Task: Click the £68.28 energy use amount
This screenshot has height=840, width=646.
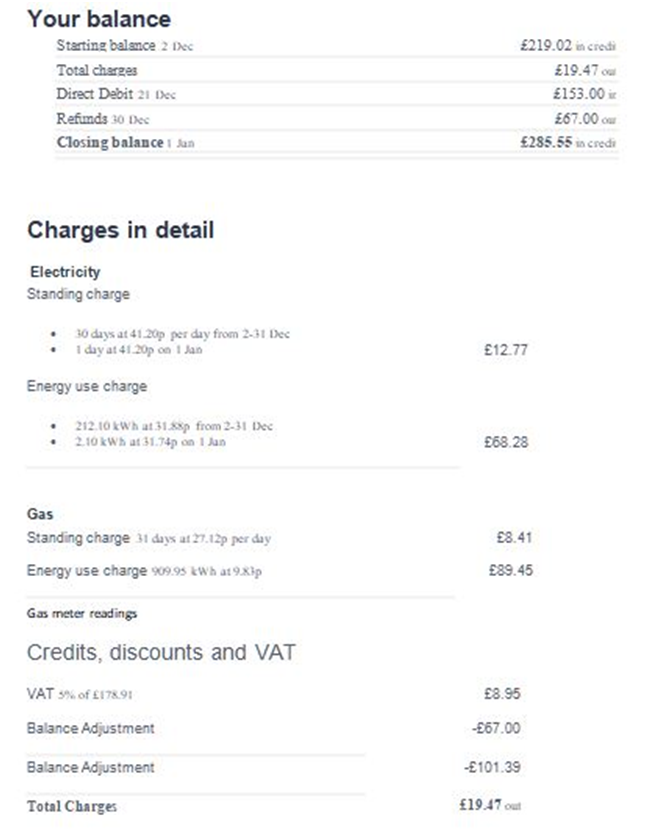Action: point(506,442)
